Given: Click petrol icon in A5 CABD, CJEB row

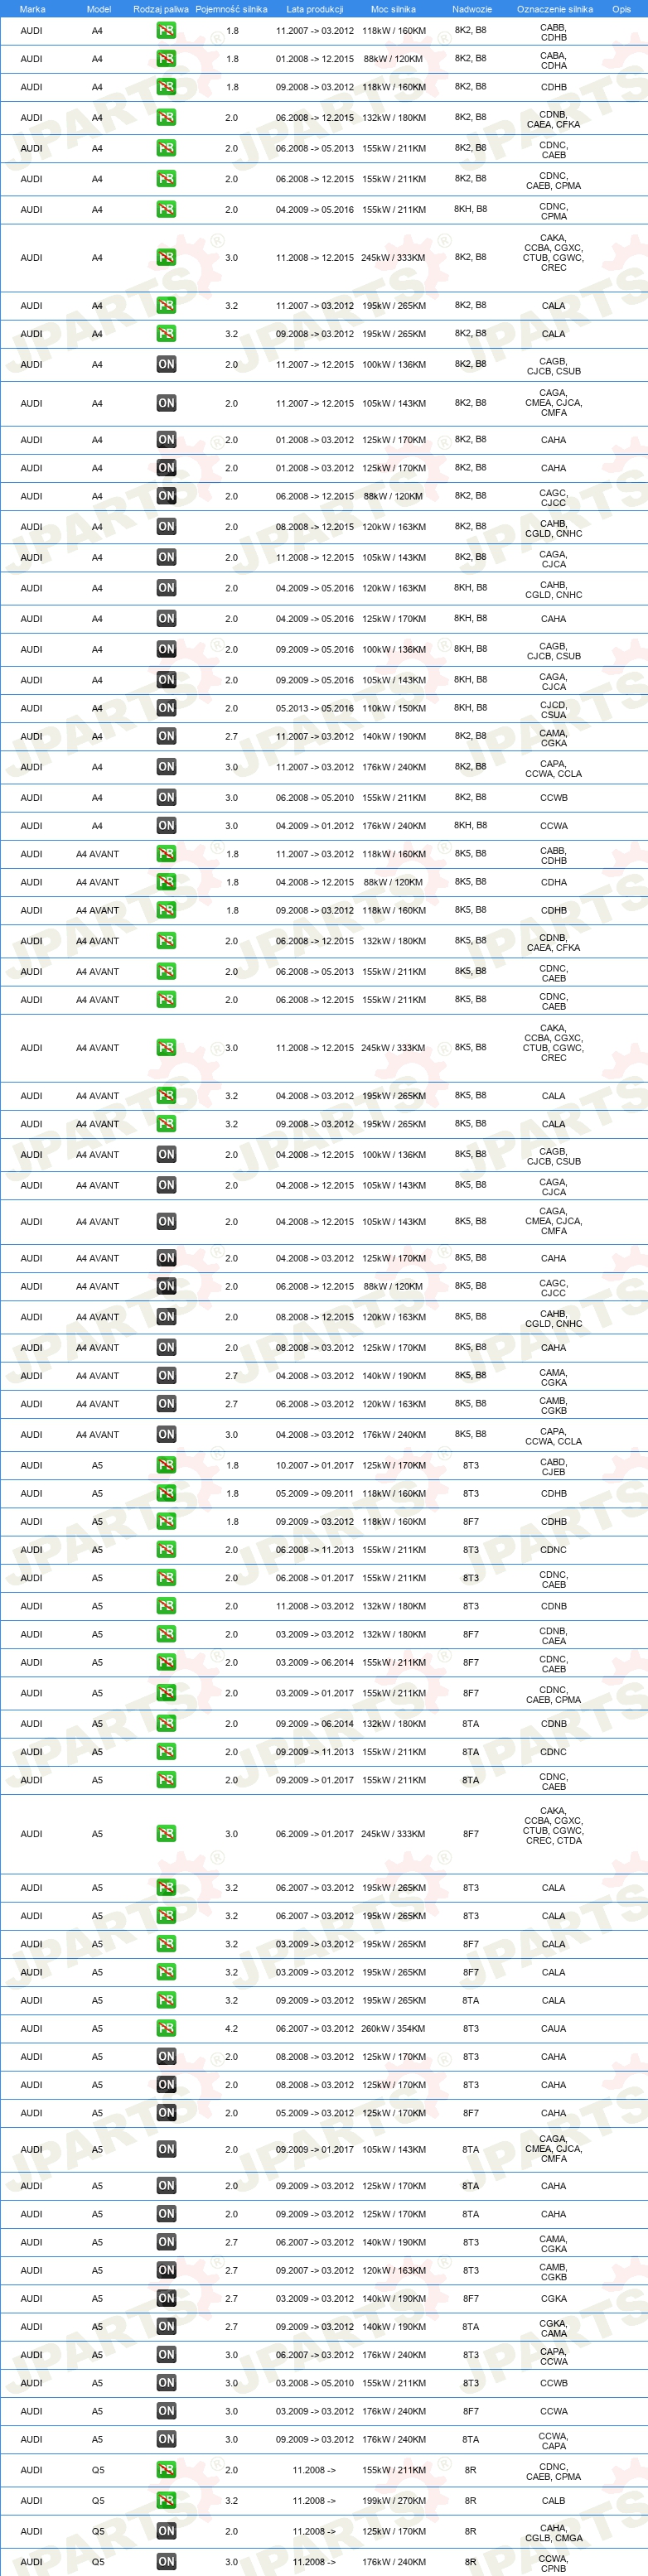Looking at the screenshot, I should (166, 1464).
